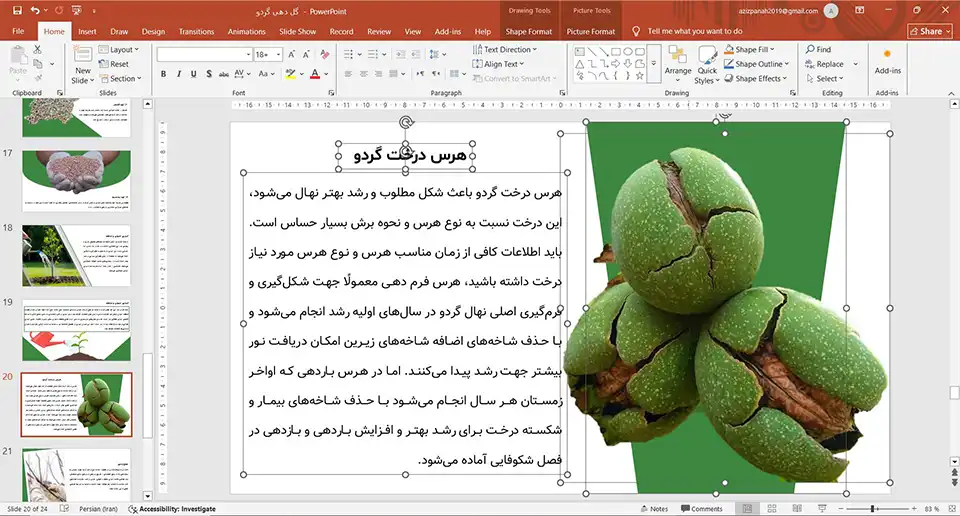Click the Copy icon in Clipboard
The image size is (960, 516).
pyautogui.click(x=38, y=64)
